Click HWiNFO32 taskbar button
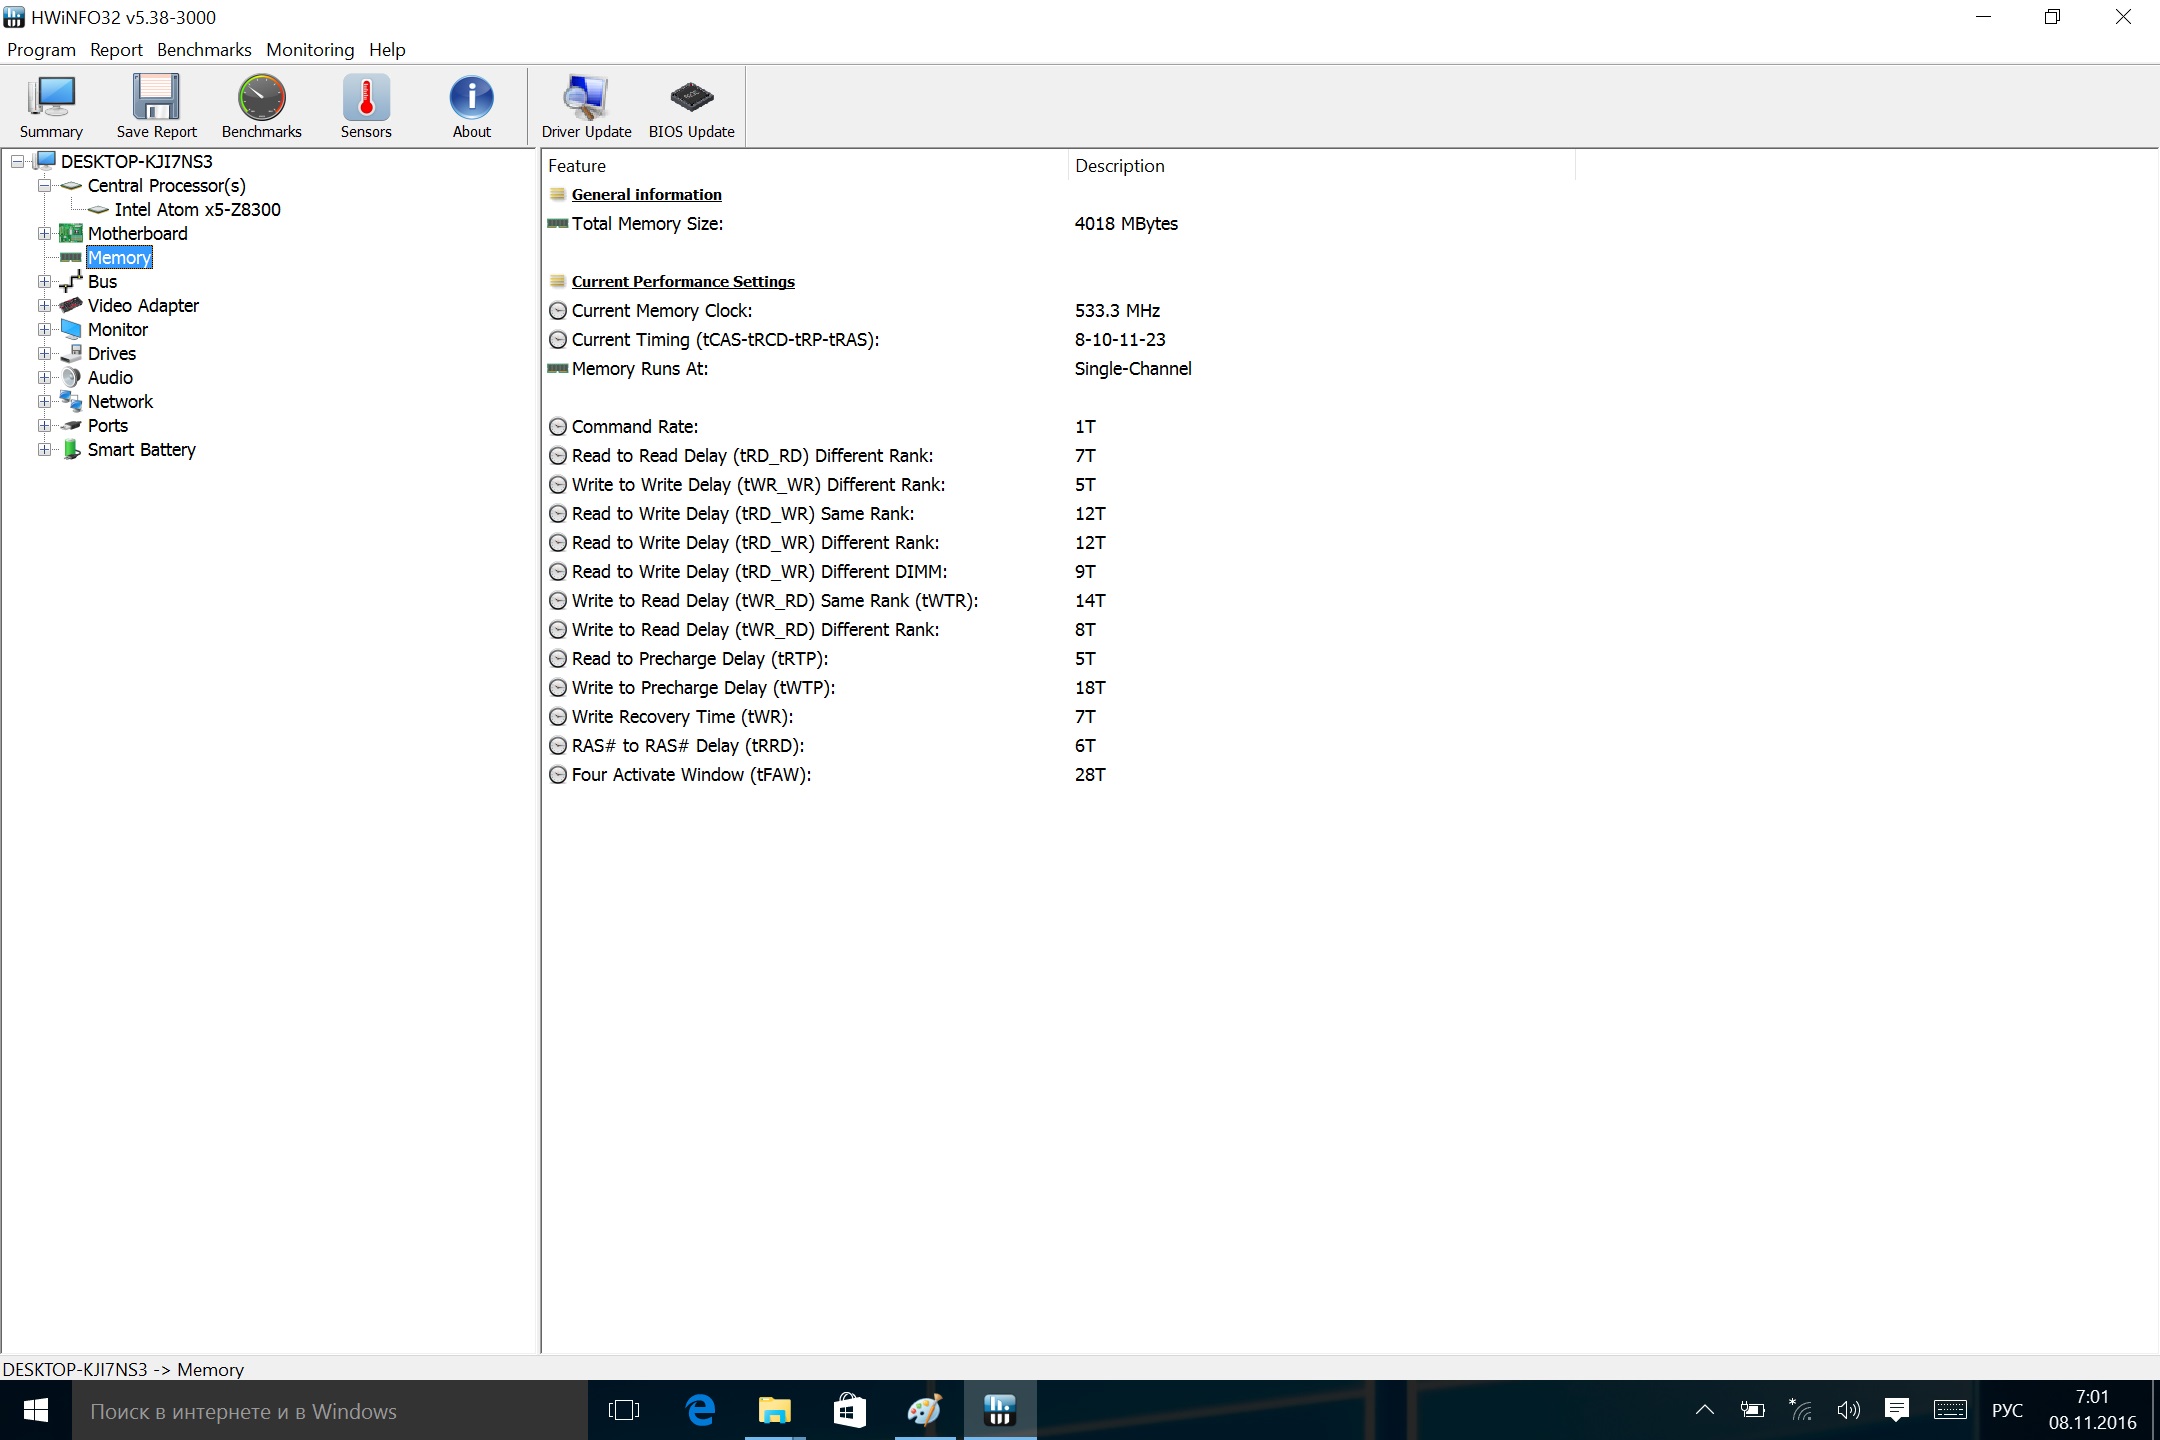 click(1000, 1410)
